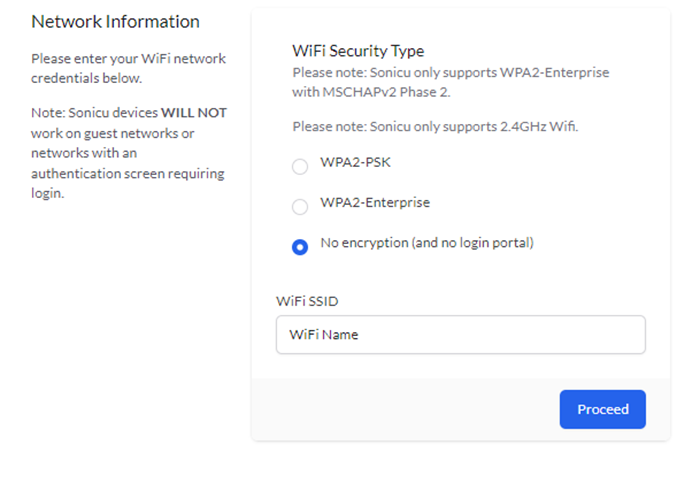Screen dimensions: 700x483
Task: Click the WiFi SSID input field
Action: (x=460, y=335)
